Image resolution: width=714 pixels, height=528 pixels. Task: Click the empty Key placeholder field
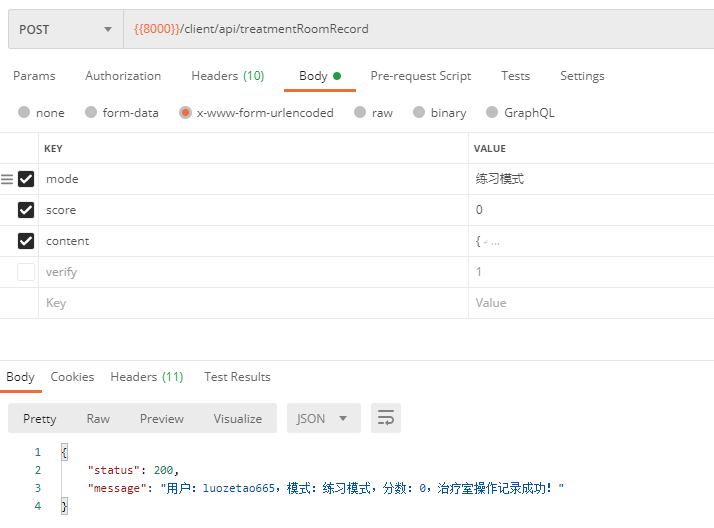pos(250,303)
